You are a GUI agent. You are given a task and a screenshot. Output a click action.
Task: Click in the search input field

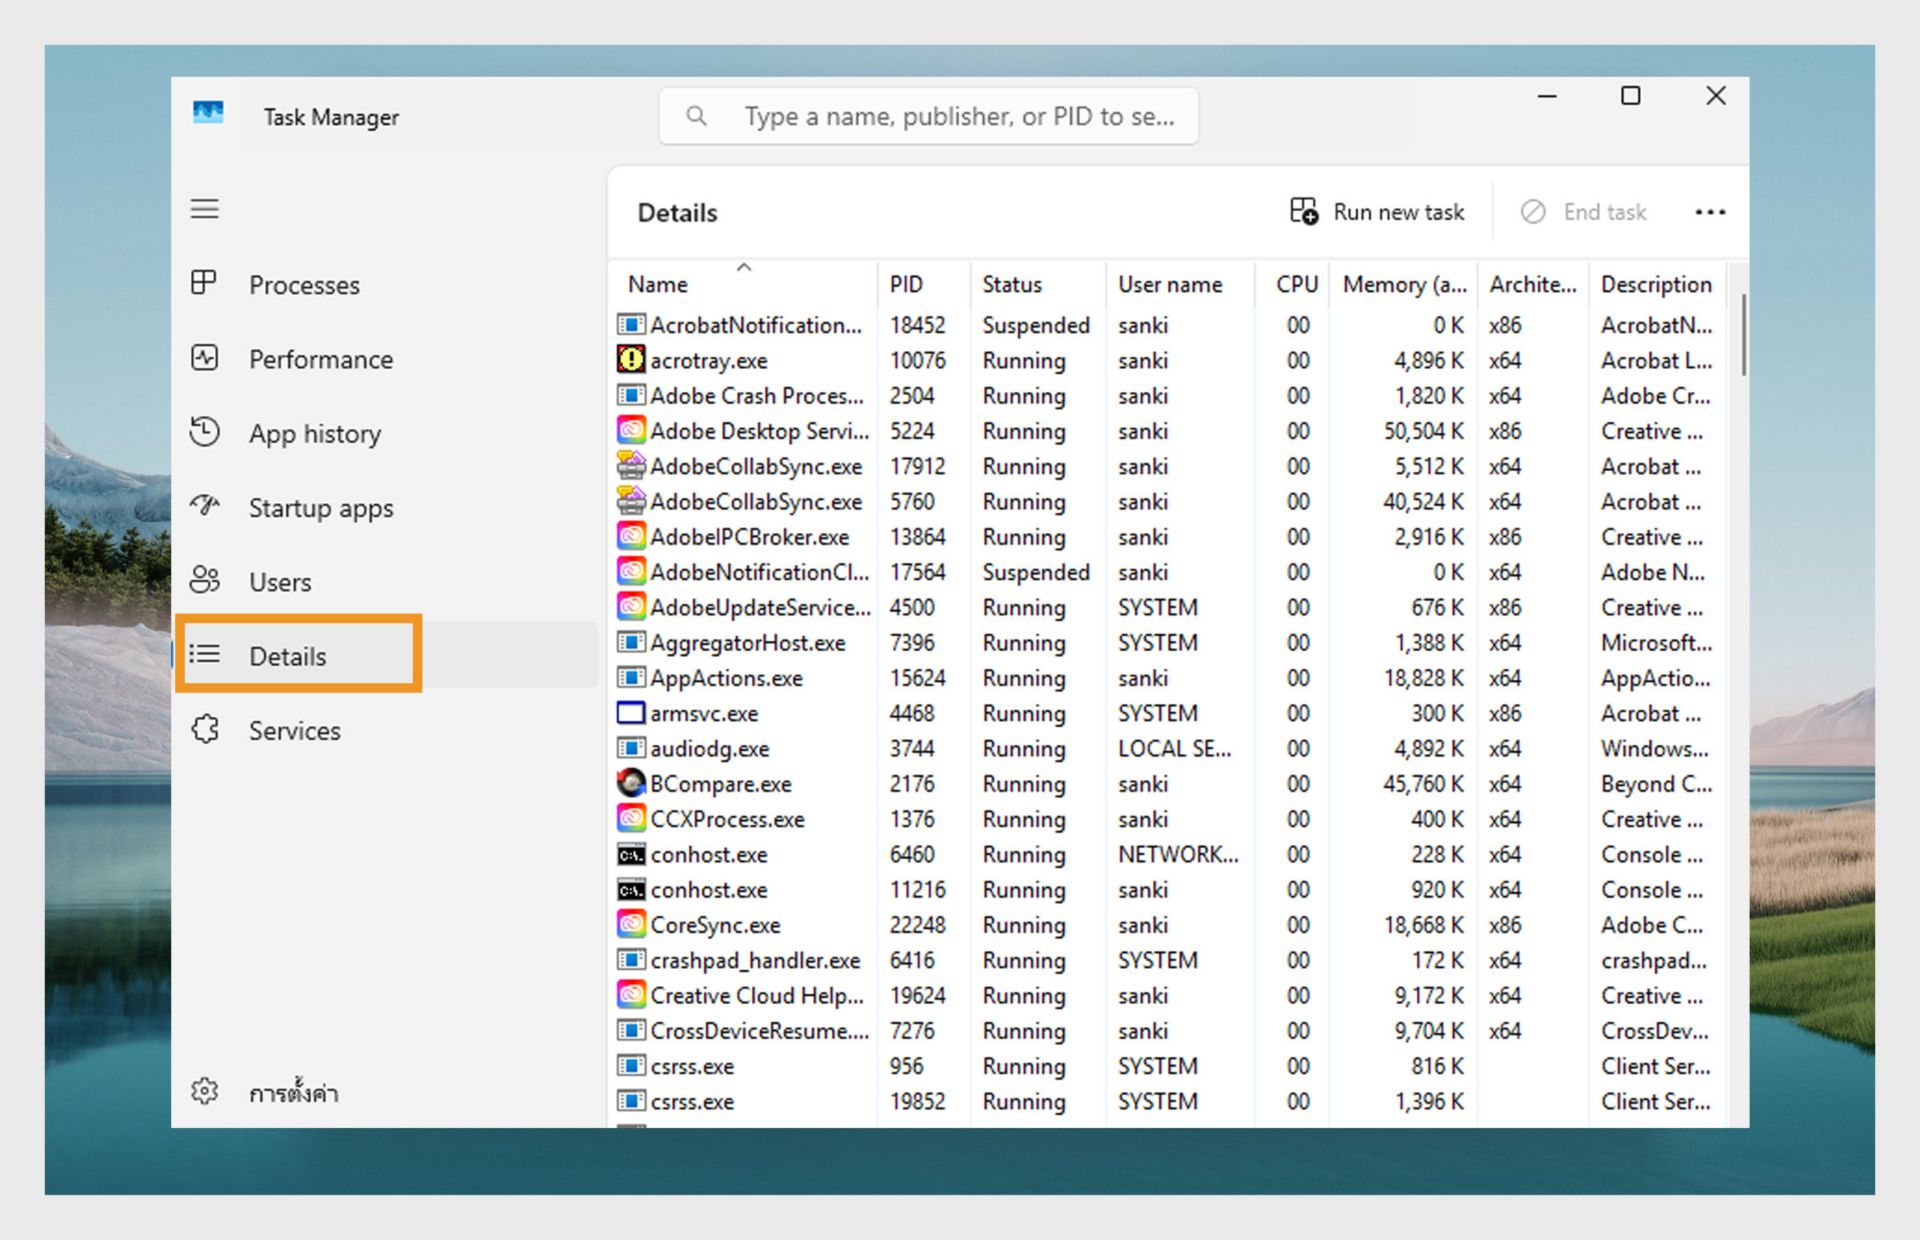pos(958,117)
